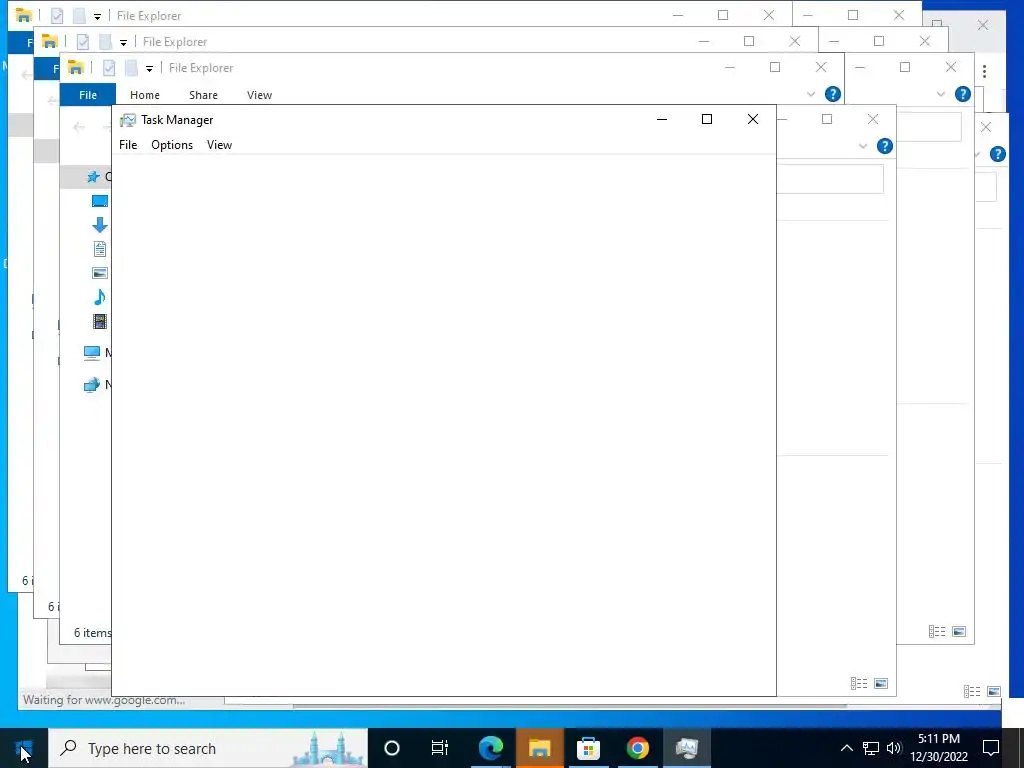Select the Music note icon in sidebar
1024x768 pixels.
[x=99, y=297]
